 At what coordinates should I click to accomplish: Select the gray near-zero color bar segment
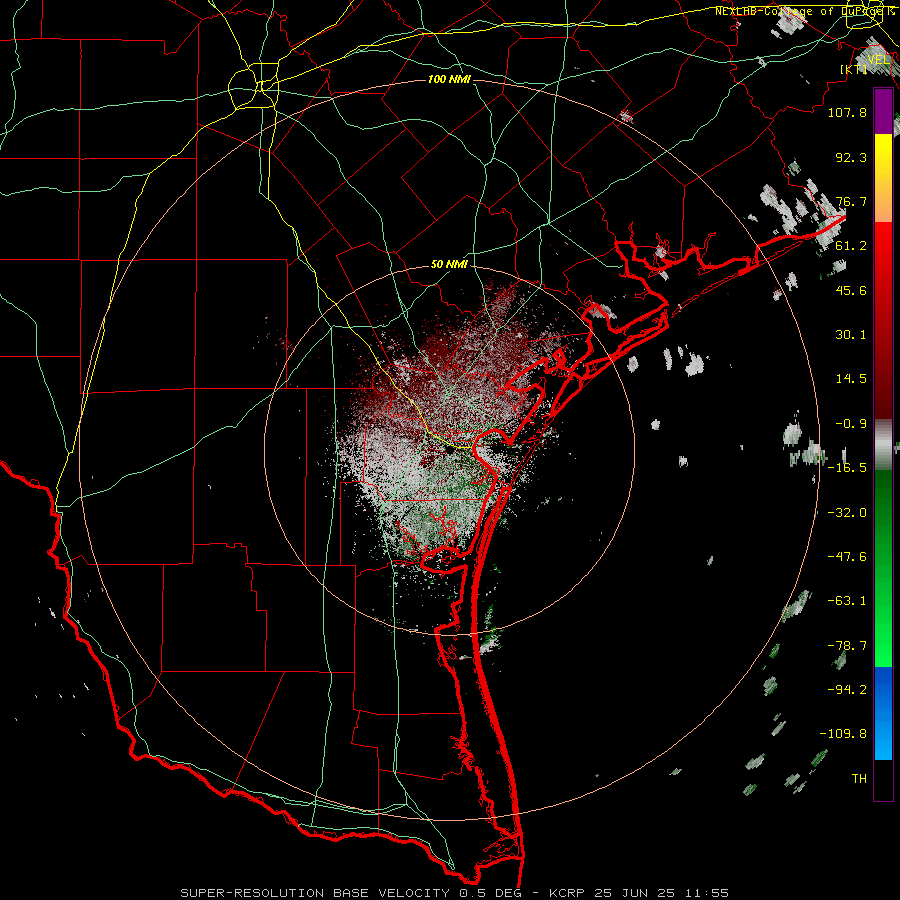(x=883, y=444)
